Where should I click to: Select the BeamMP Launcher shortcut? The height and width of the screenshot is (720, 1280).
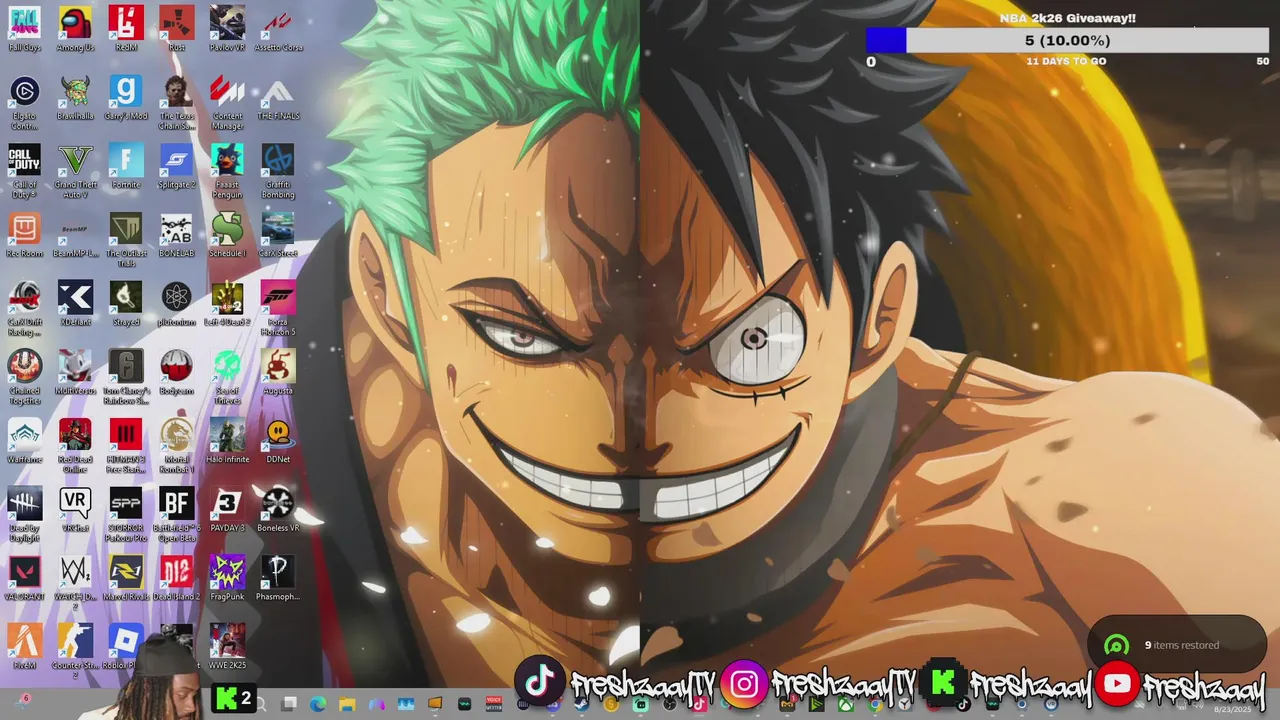(75, 234)
